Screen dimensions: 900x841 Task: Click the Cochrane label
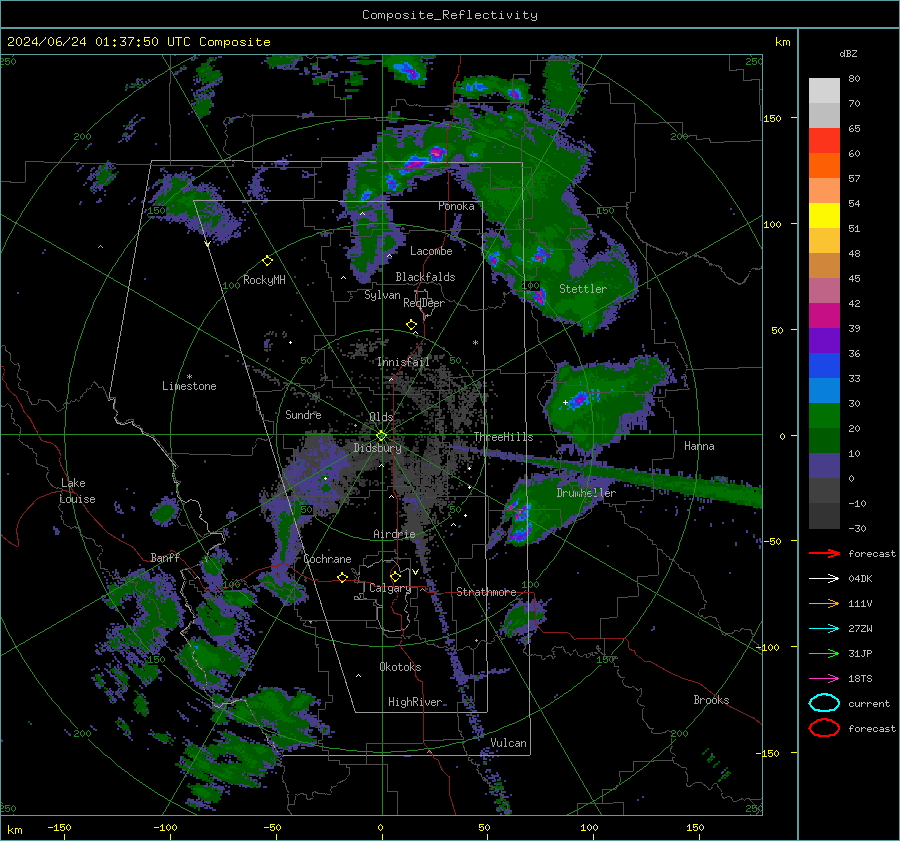327,559
